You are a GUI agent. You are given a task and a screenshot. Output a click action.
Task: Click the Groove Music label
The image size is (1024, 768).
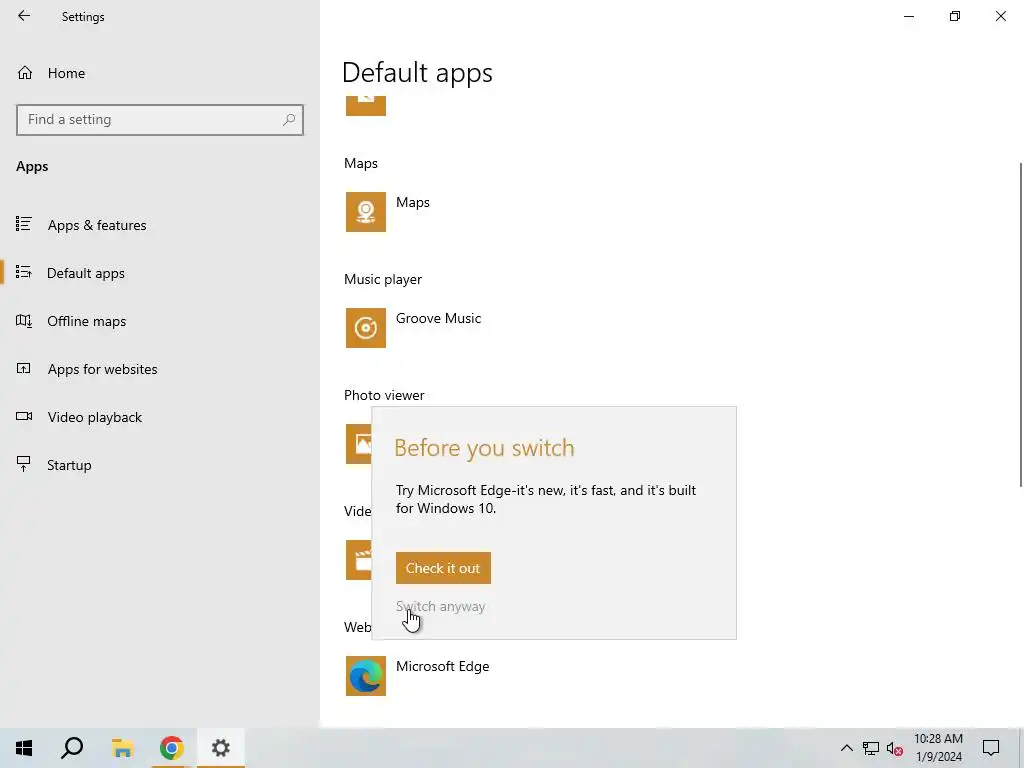438,319
